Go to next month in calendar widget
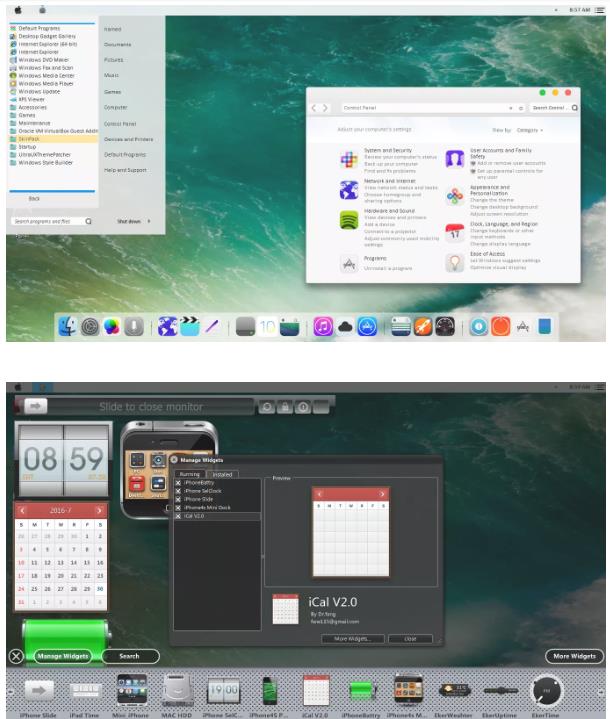The width and height of the screenshot is (610, 719). [98, 510]
